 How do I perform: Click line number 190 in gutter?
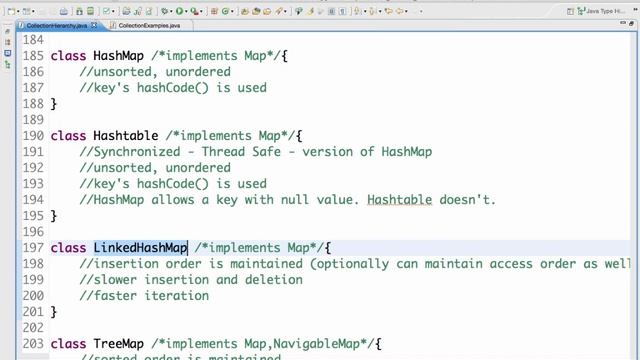pos(33,136)
